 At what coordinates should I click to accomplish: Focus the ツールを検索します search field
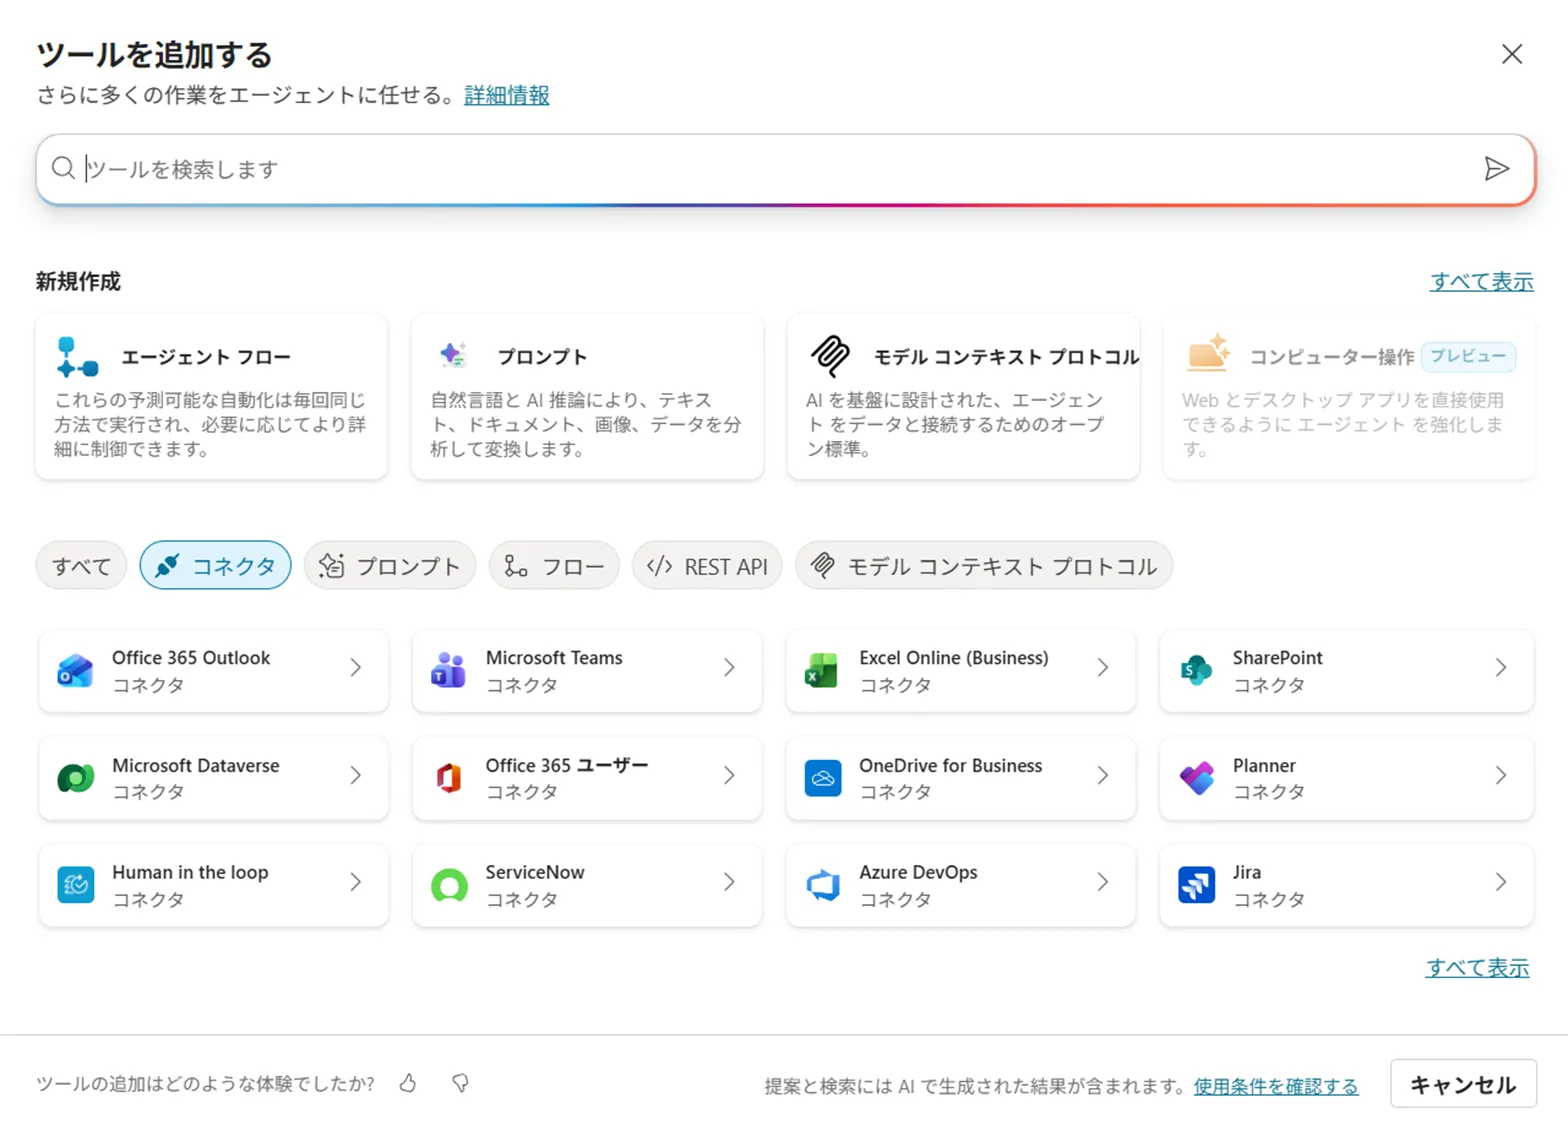[785, 169]
